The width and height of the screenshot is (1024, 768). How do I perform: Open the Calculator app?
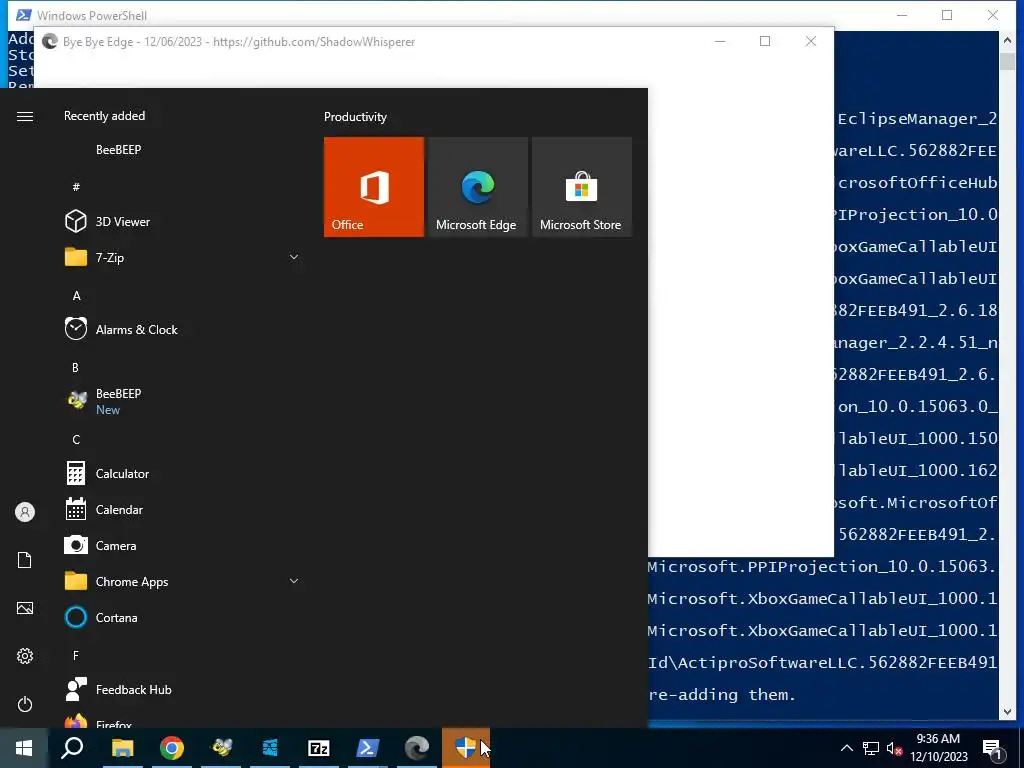tap(182, 473)
